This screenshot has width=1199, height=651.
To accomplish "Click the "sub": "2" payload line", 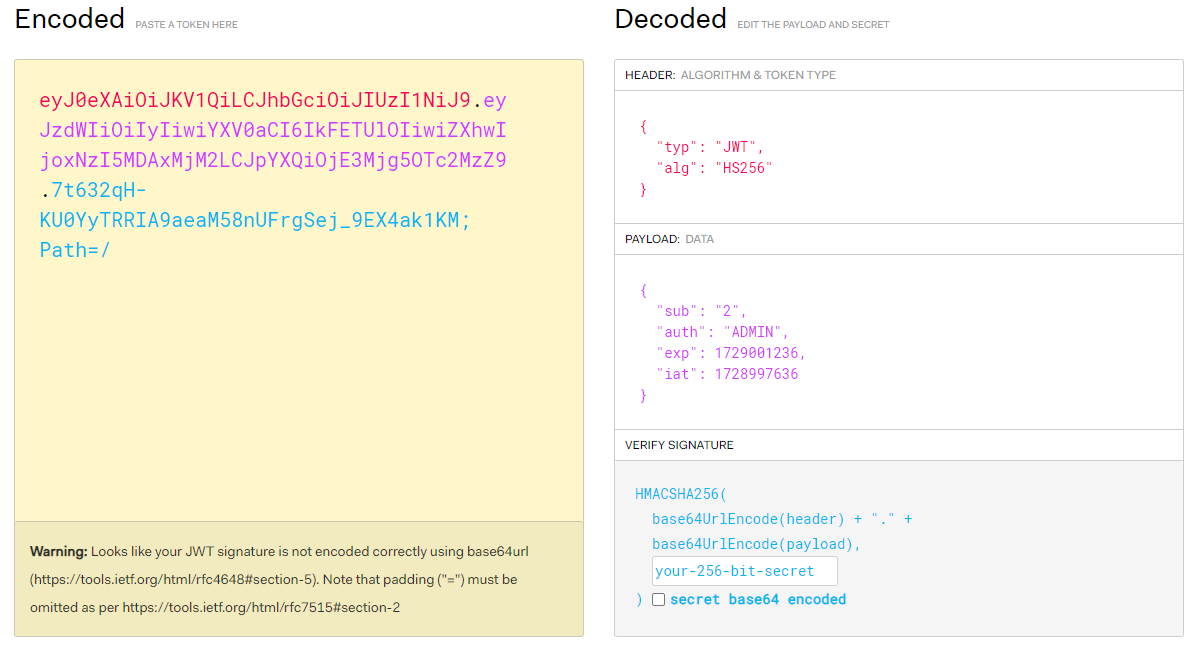I will 701,311.
